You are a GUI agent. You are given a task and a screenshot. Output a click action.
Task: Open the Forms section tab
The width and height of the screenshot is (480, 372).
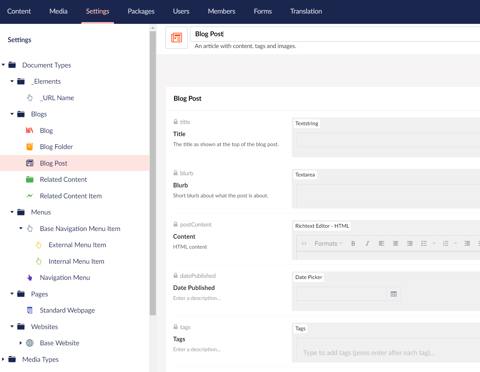[263, 11]
